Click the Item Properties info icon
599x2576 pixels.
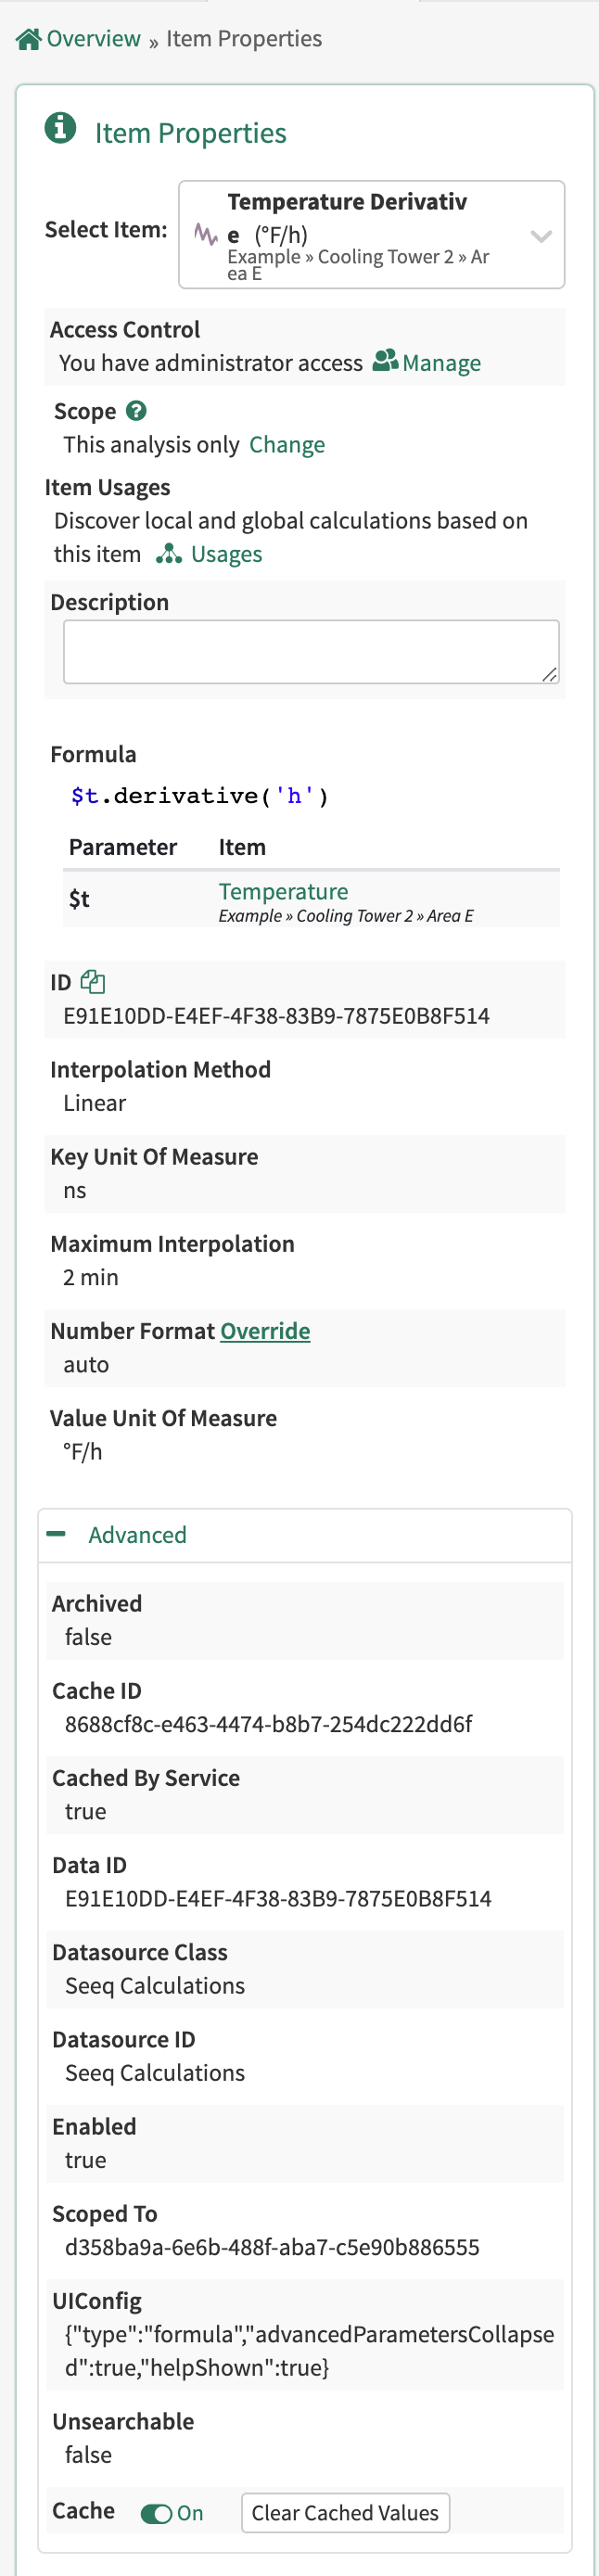click(60, 129)
